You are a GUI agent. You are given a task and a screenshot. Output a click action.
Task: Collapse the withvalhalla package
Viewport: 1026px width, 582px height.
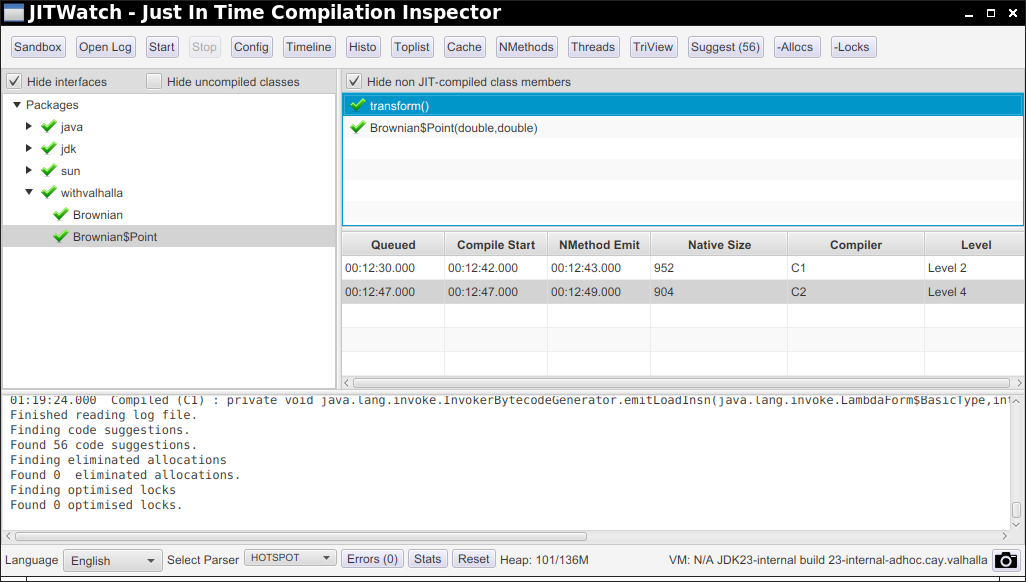coord(29,193)
